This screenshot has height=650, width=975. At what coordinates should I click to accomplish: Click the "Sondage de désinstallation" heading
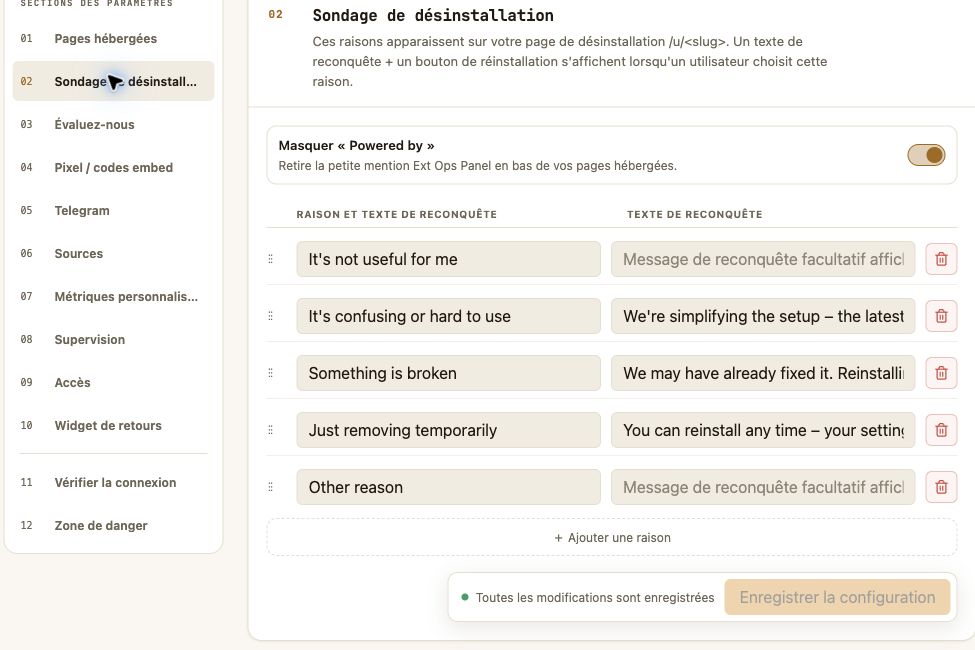433,16
